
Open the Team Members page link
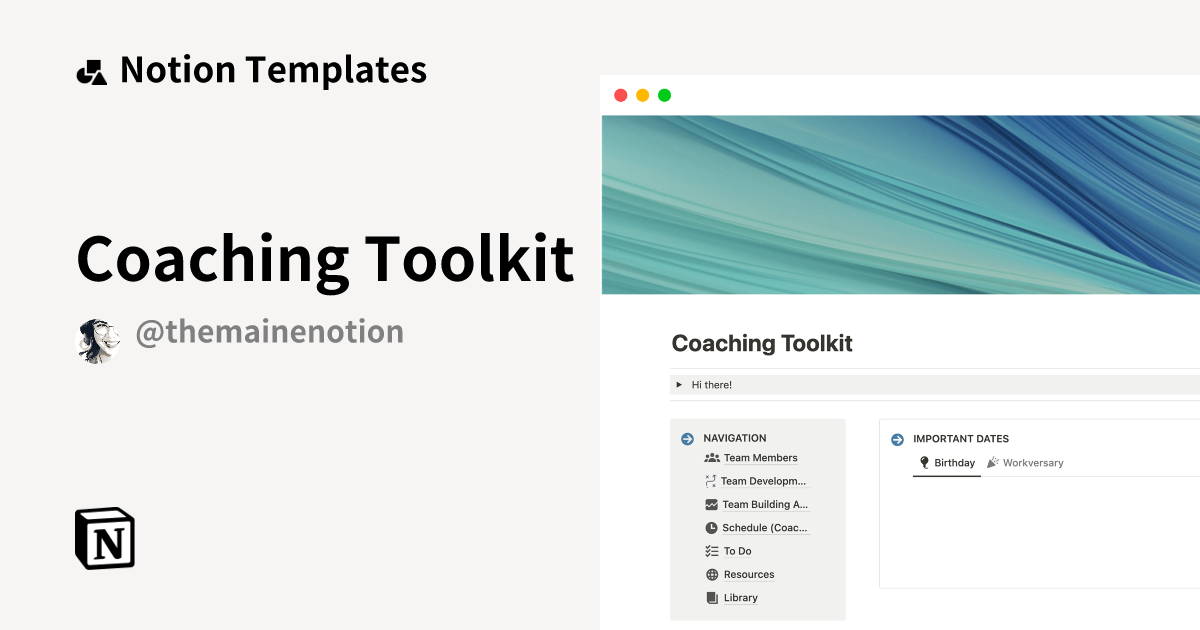tap(760, 457)
